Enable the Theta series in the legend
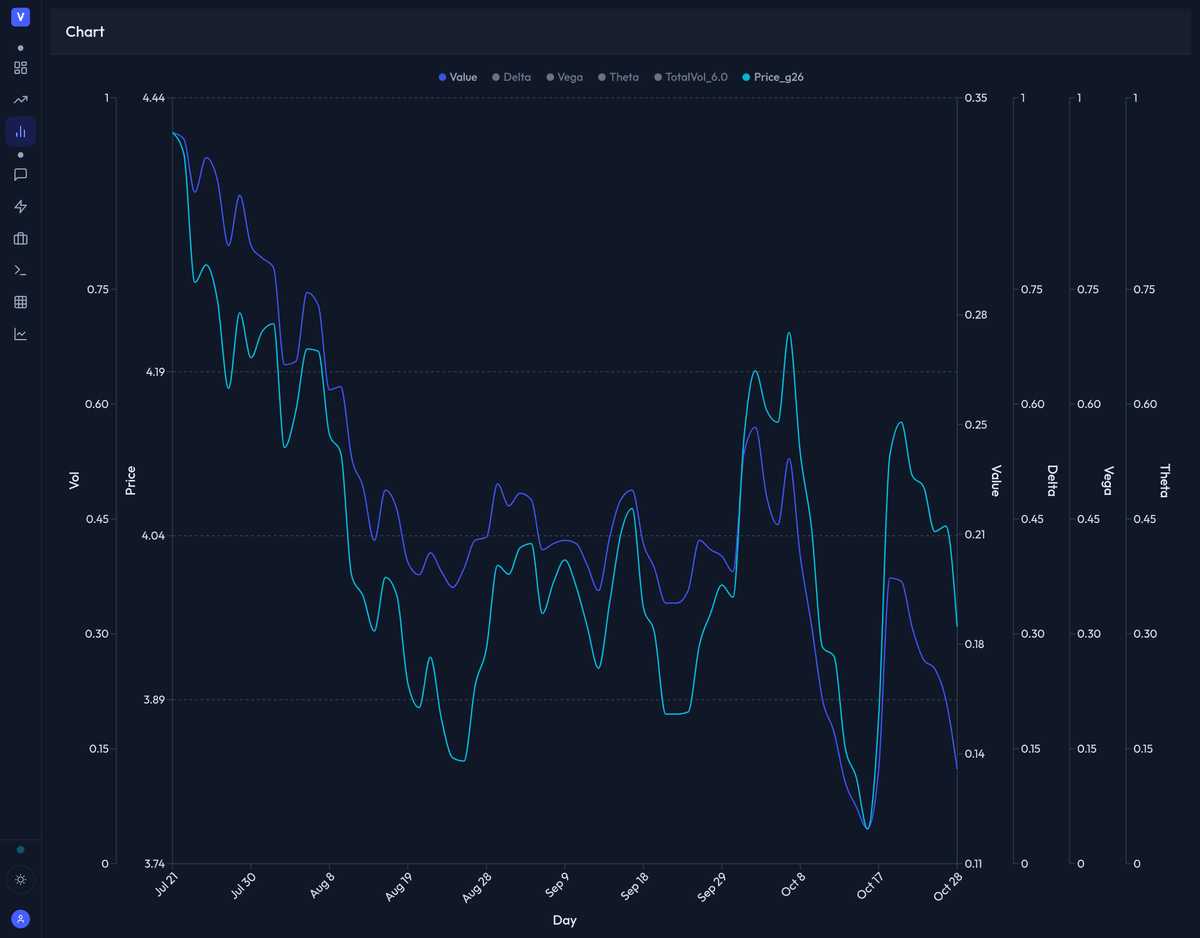This screenshot has width=1200, height=938. pyautogui.click(x=619, y=77)
